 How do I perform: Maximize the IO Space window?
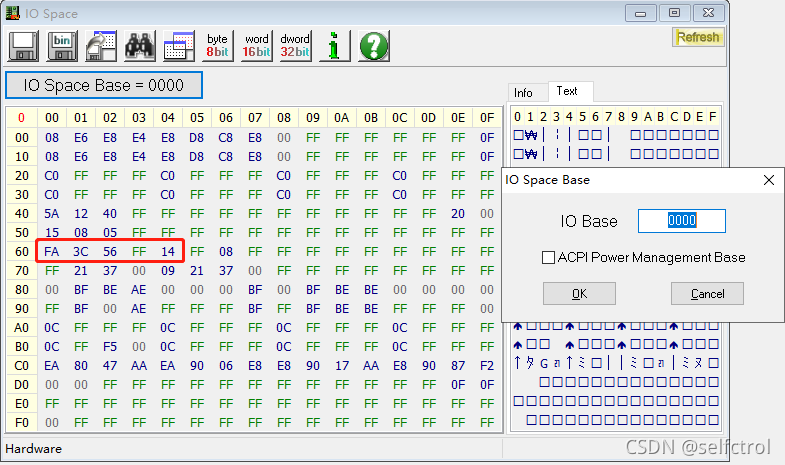coord(674,13)
